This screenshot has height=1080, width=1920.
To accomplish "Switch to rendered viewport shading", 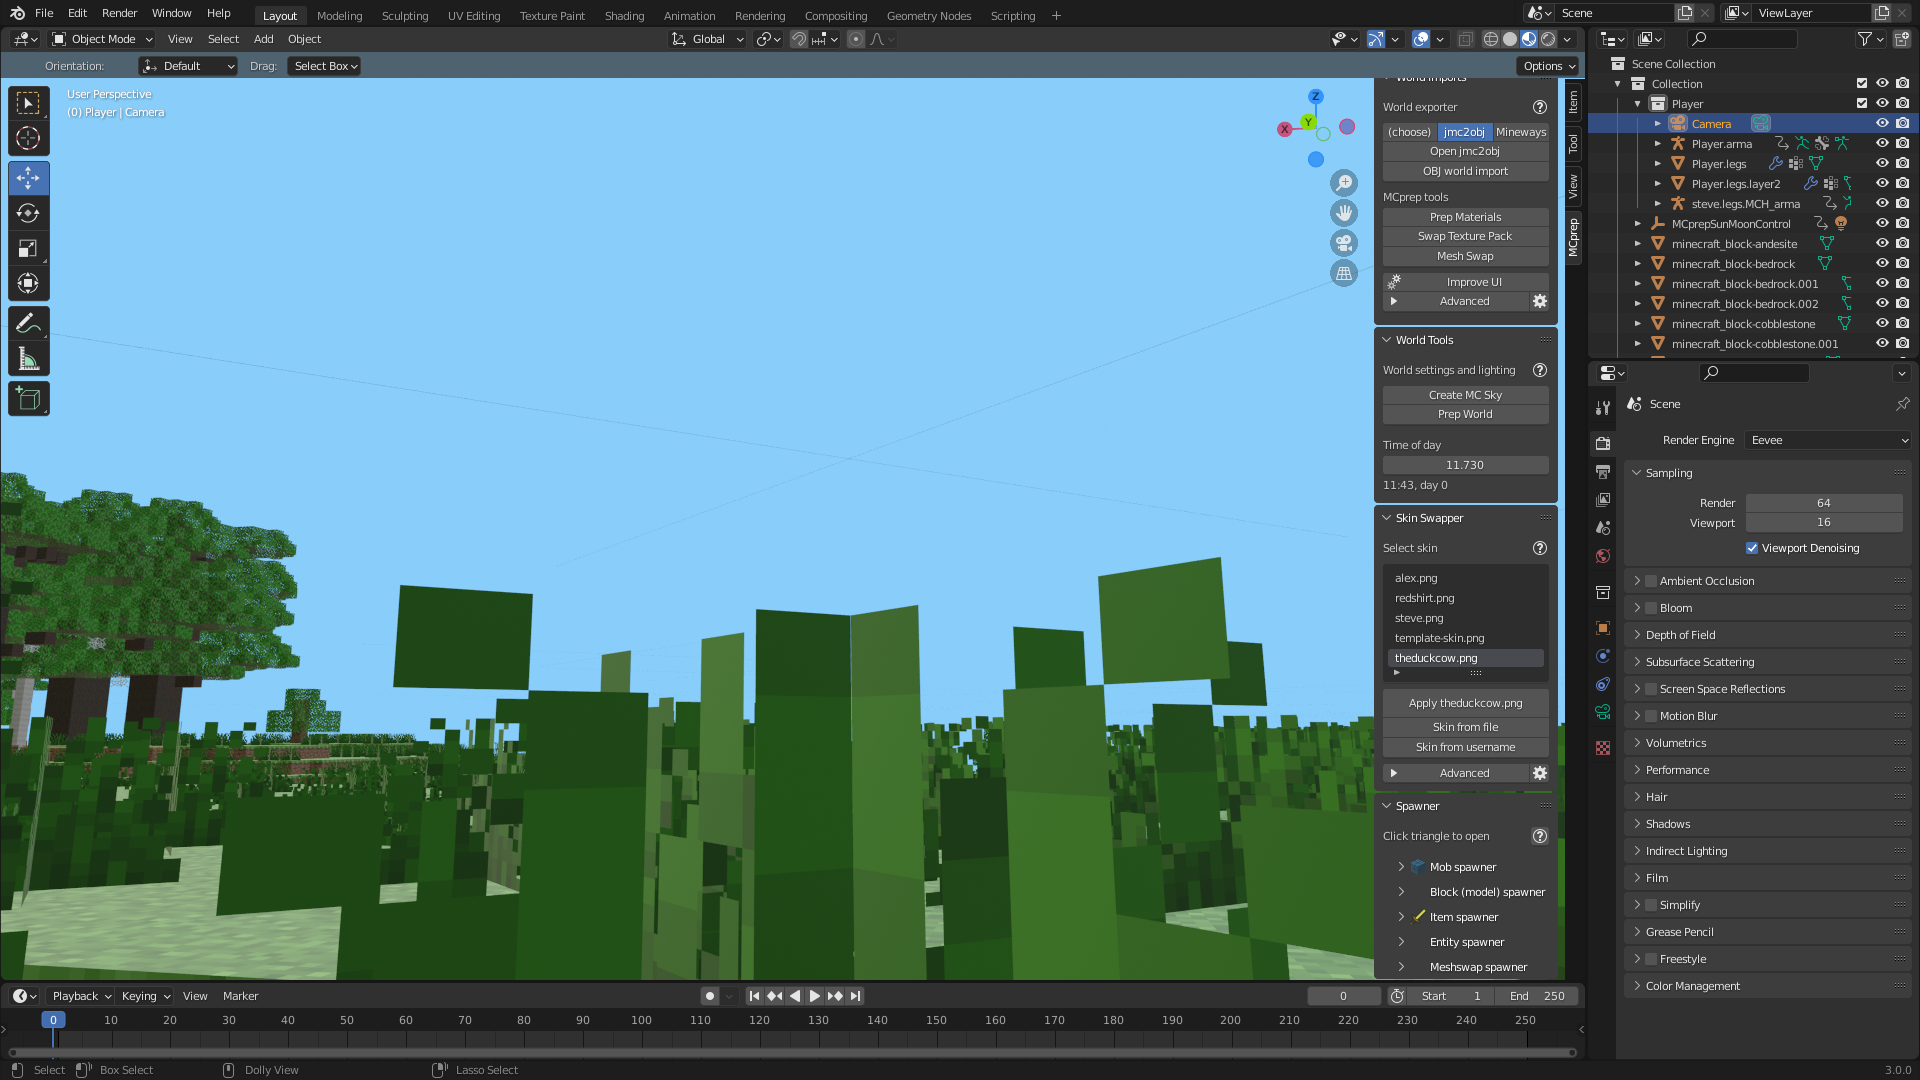I will pos(1548,39).
